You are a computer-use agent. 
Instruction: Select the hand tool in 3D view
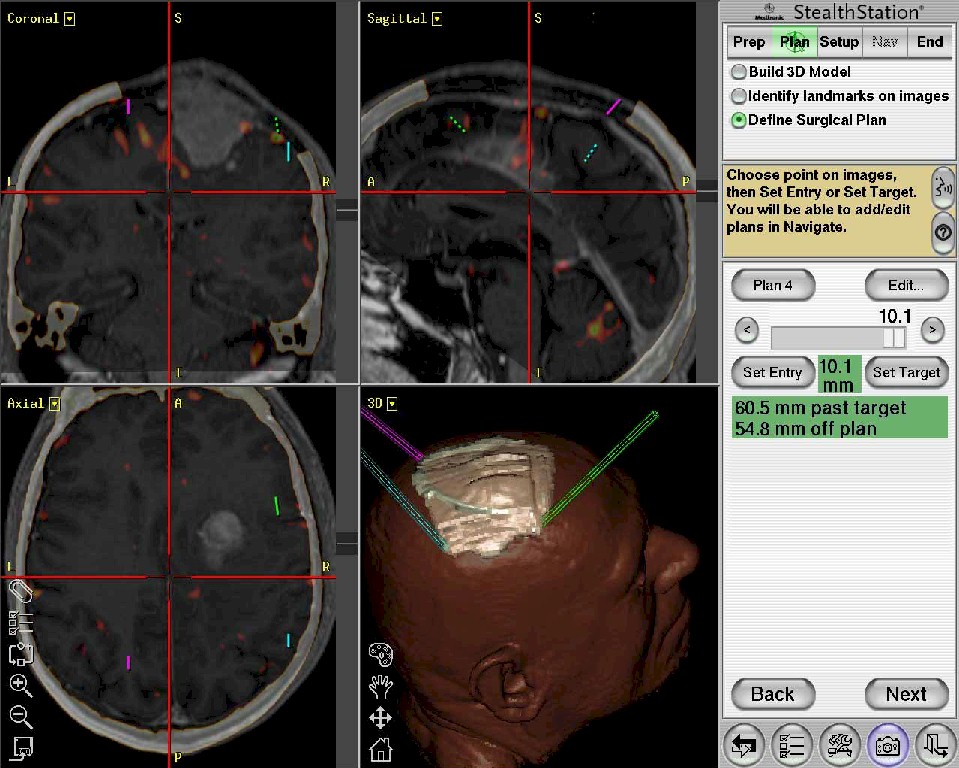[x=381, y=686]
